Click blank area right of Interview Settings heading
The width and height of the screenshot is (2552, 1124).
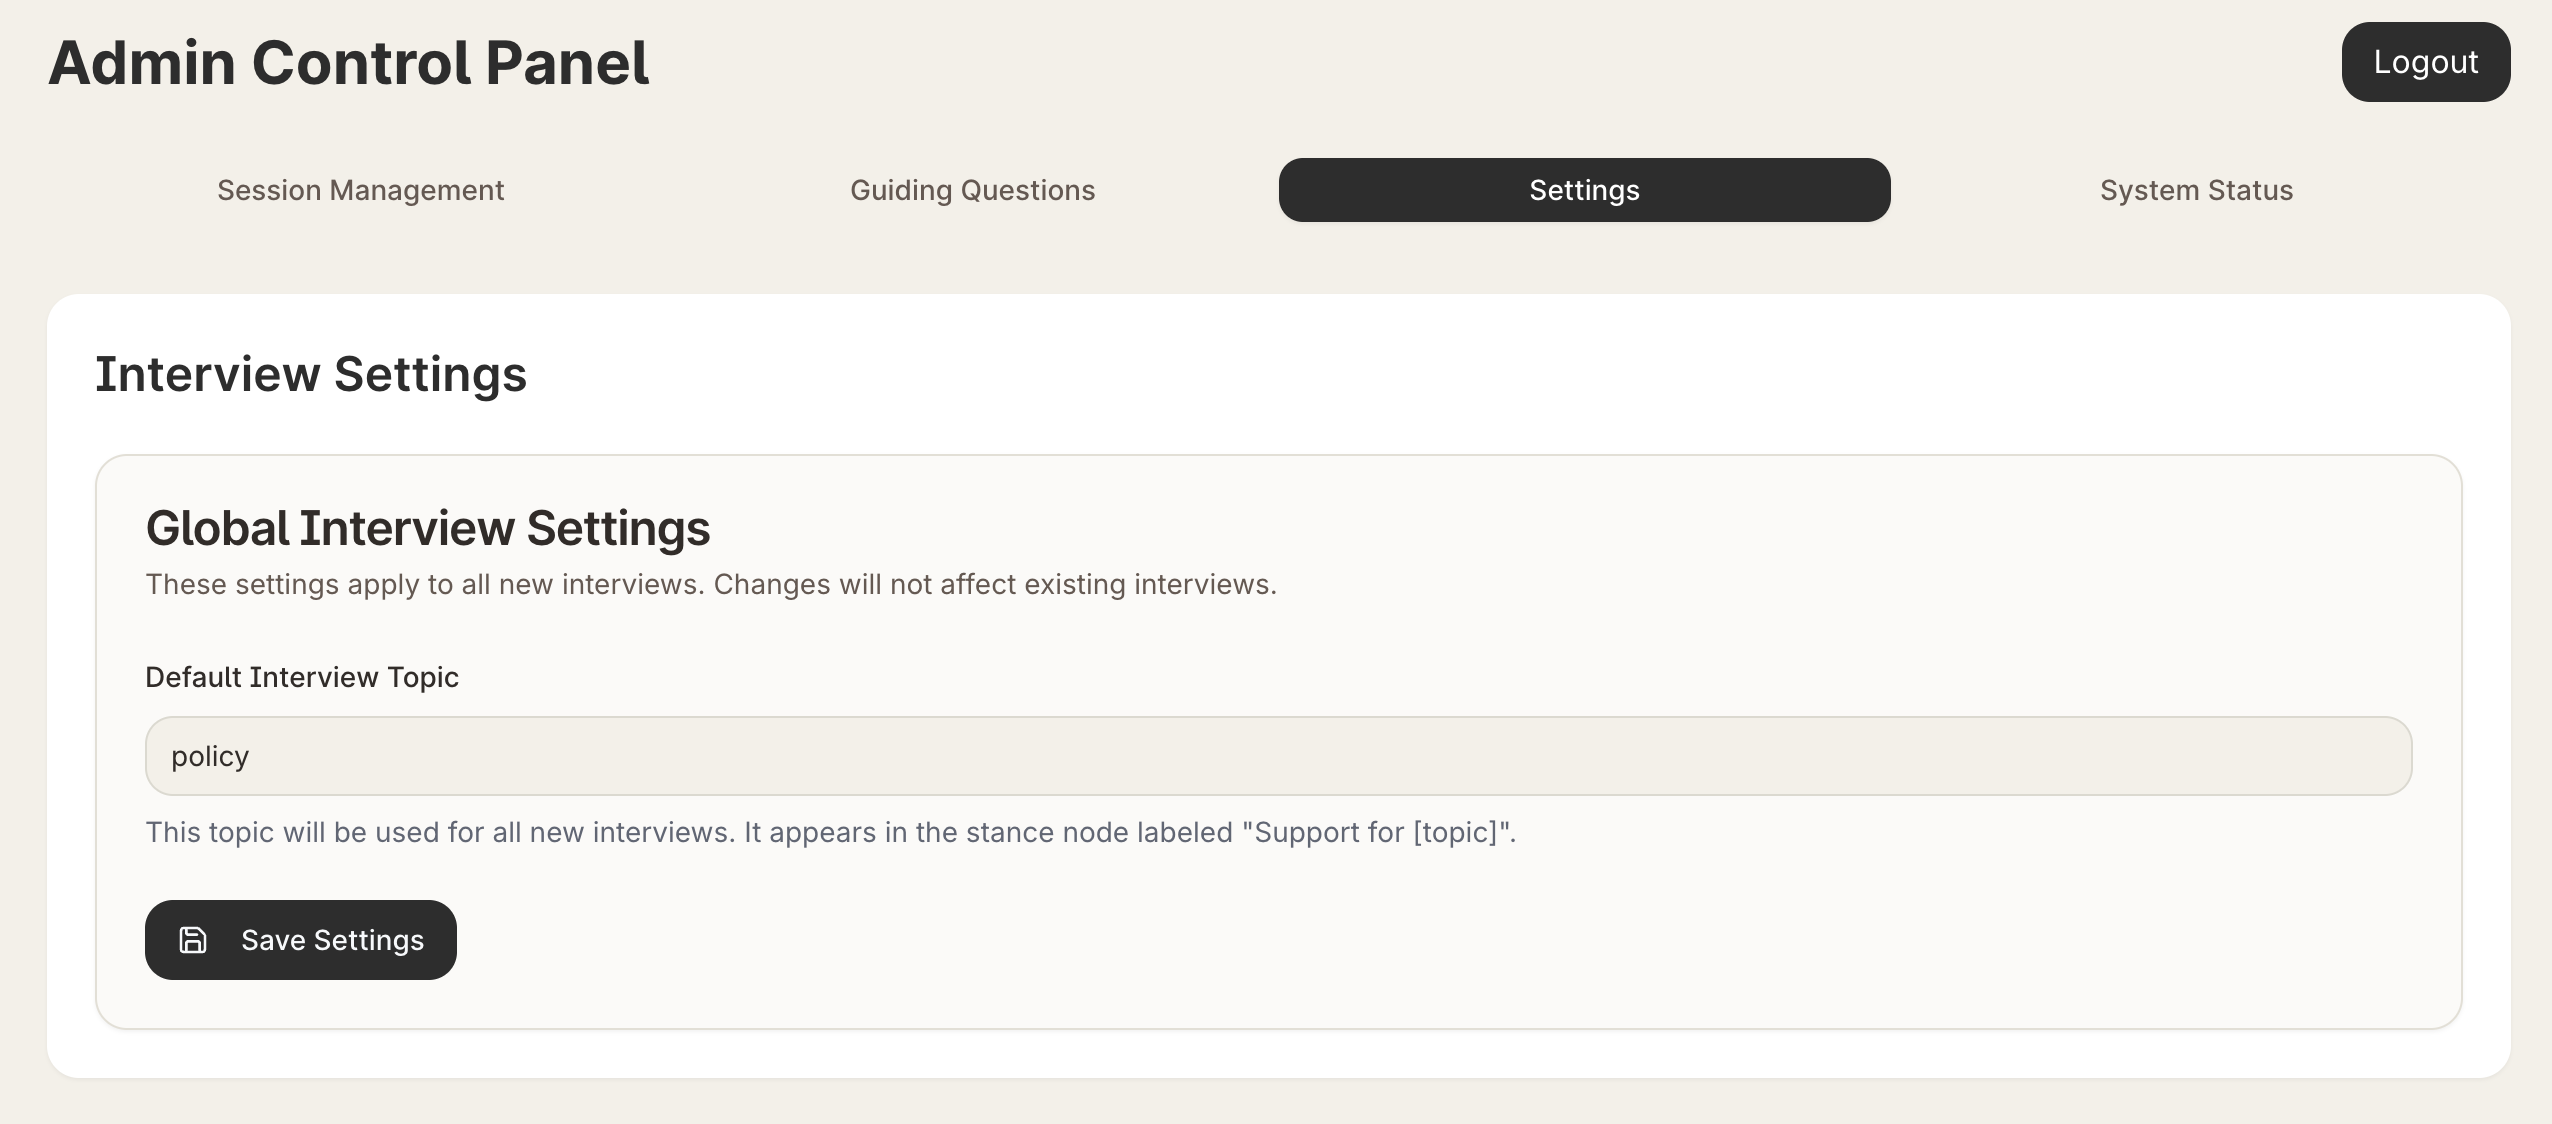(1400, 374)
